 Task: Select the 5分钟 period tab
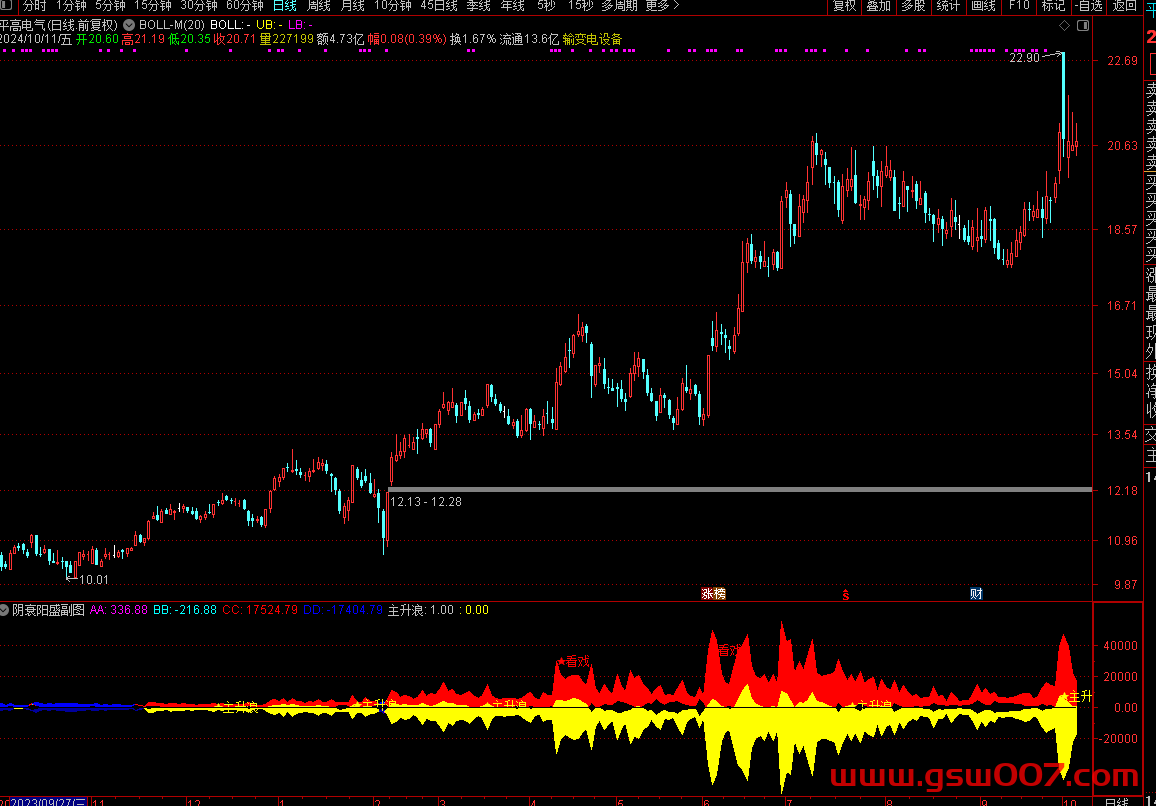(110, 6)
